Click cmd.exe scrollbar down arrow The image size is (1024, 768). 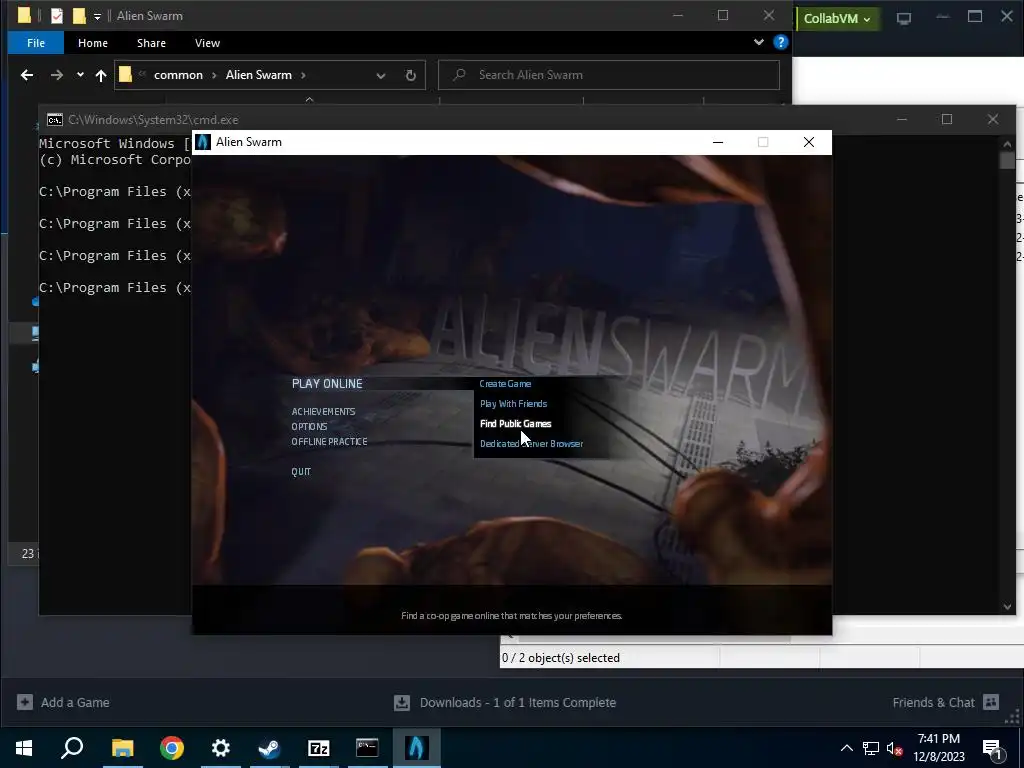1007,607
